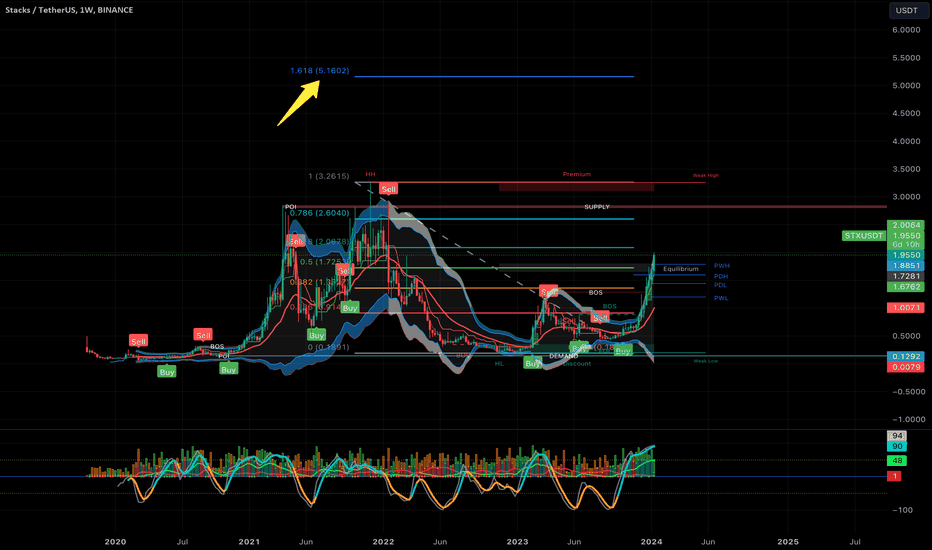Screen dimensions: 932x550
Task: Click 2021 on the time axis
Action: pyautogui.click(x=248, y=542)
